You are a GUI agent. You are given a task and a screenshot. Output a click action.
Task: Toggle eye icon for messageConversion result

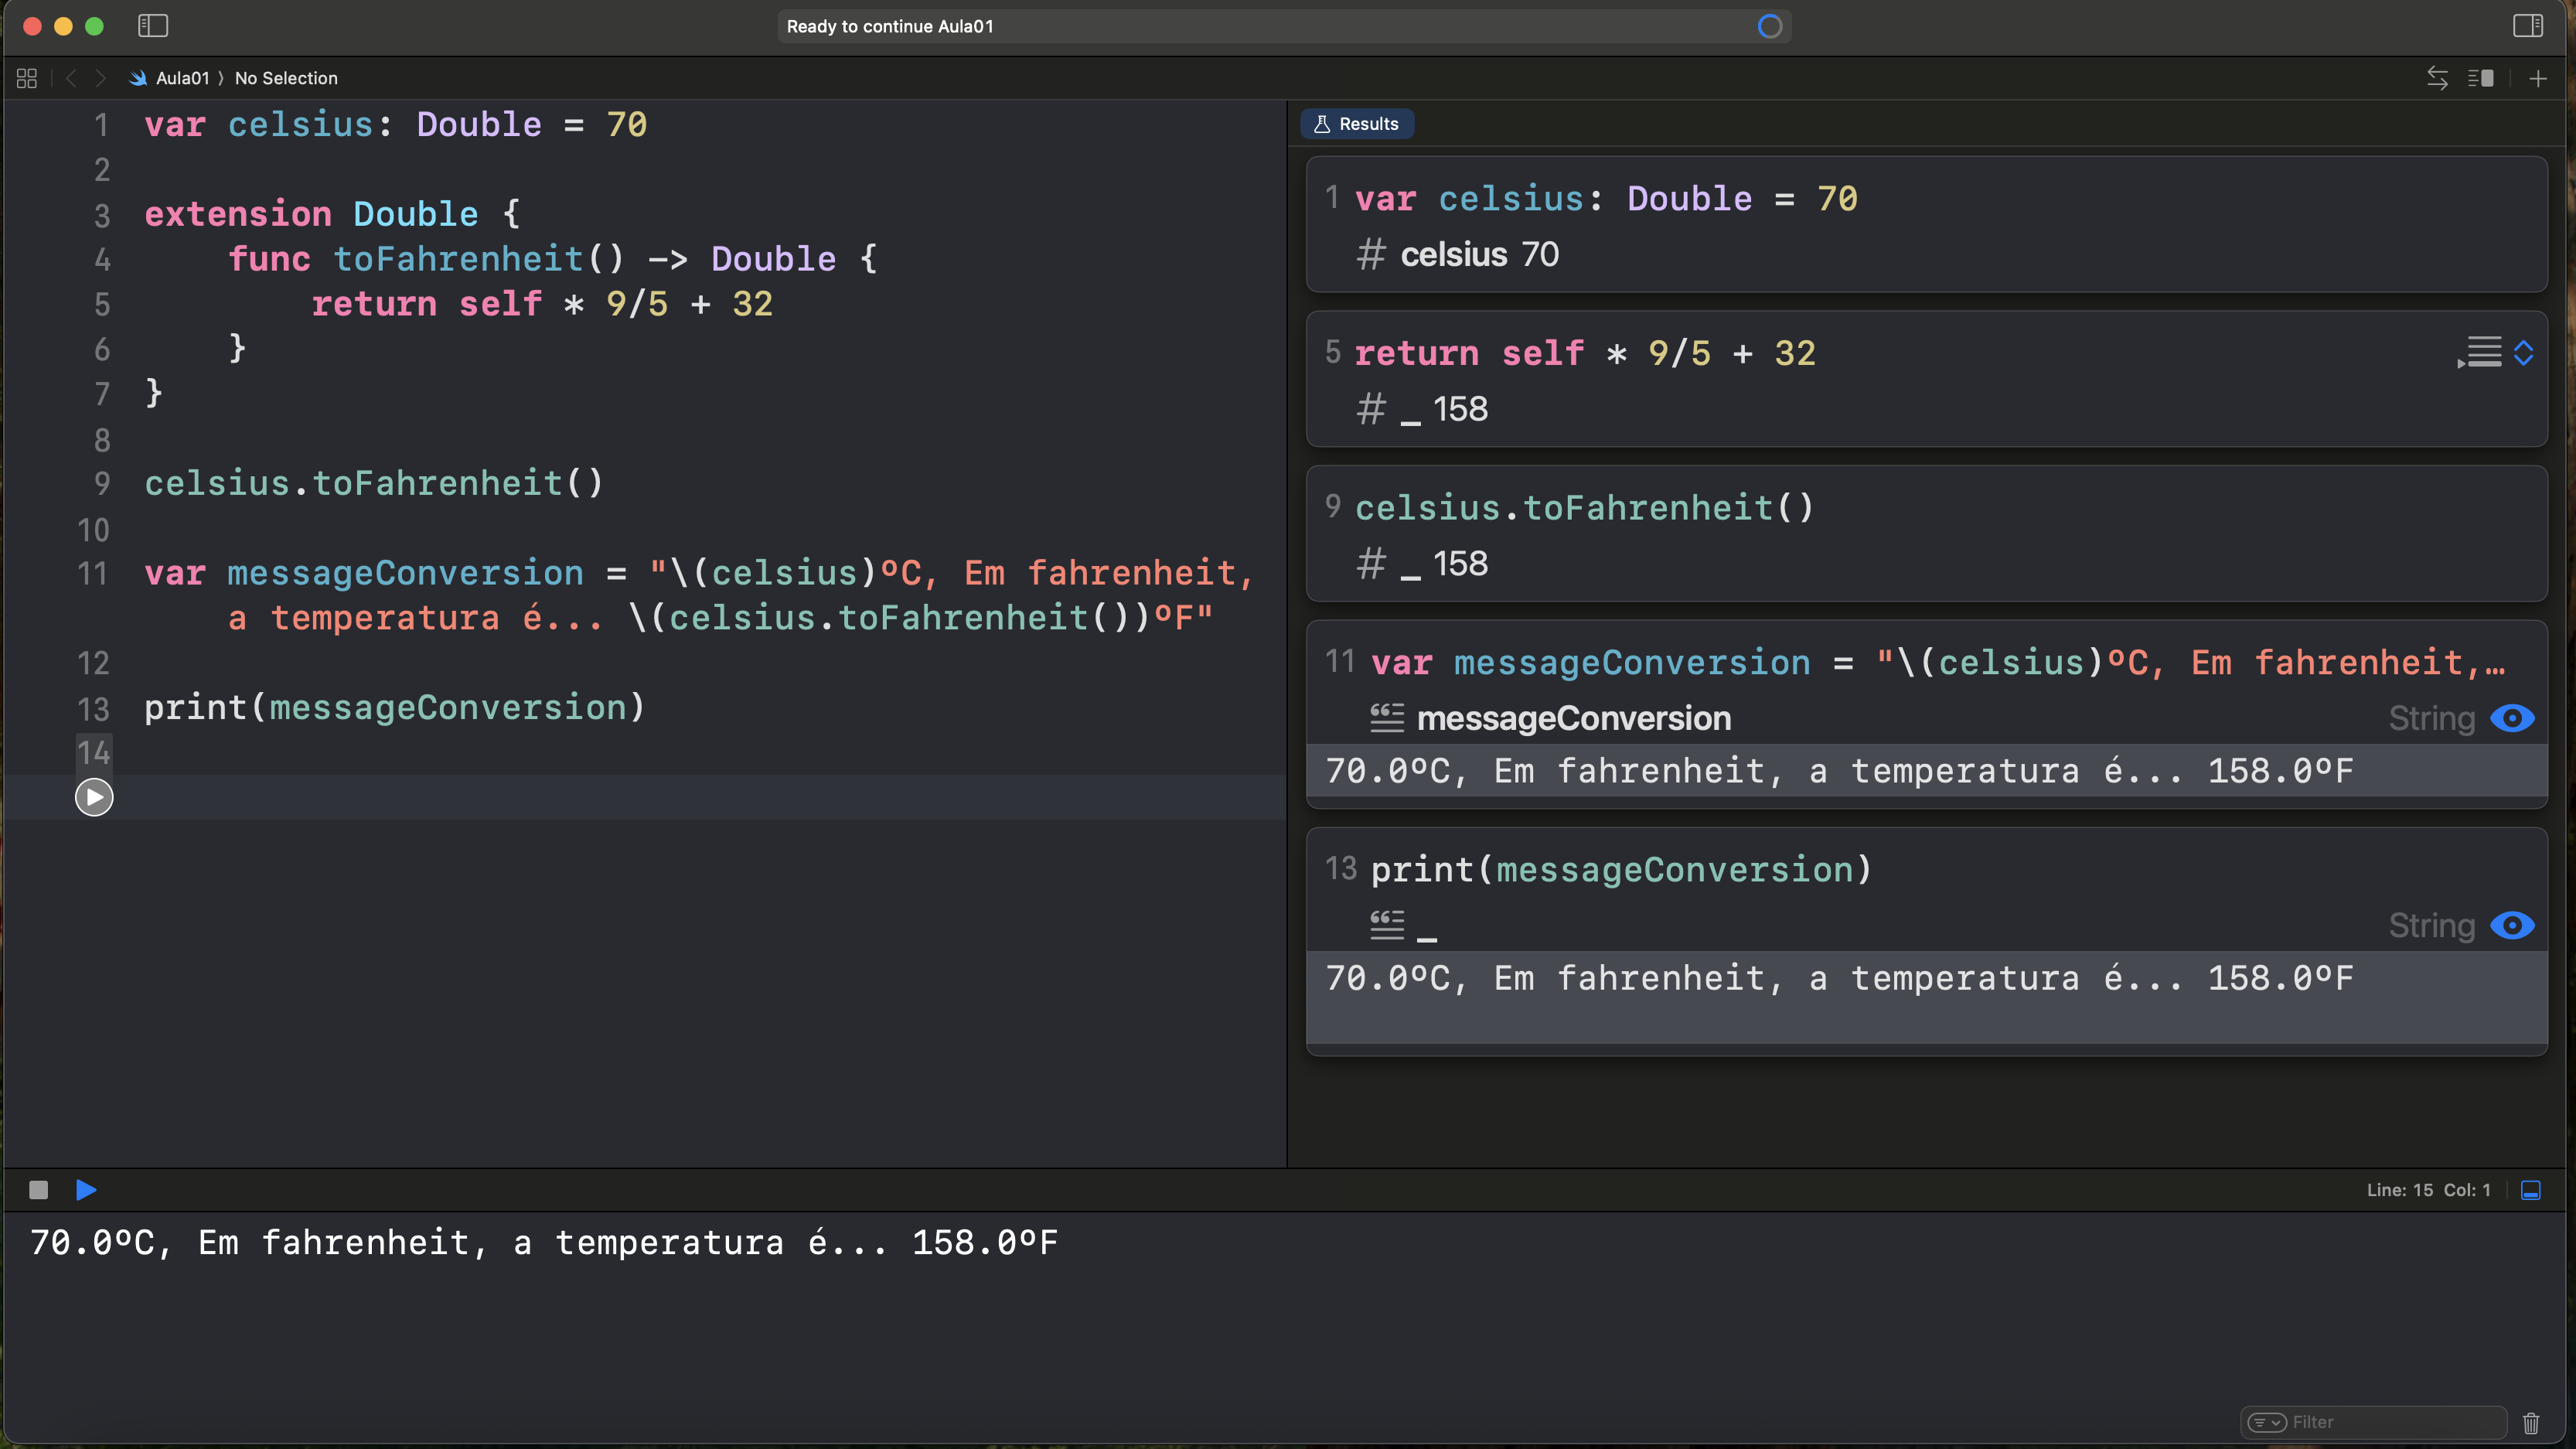click(x=2512, y=718)
